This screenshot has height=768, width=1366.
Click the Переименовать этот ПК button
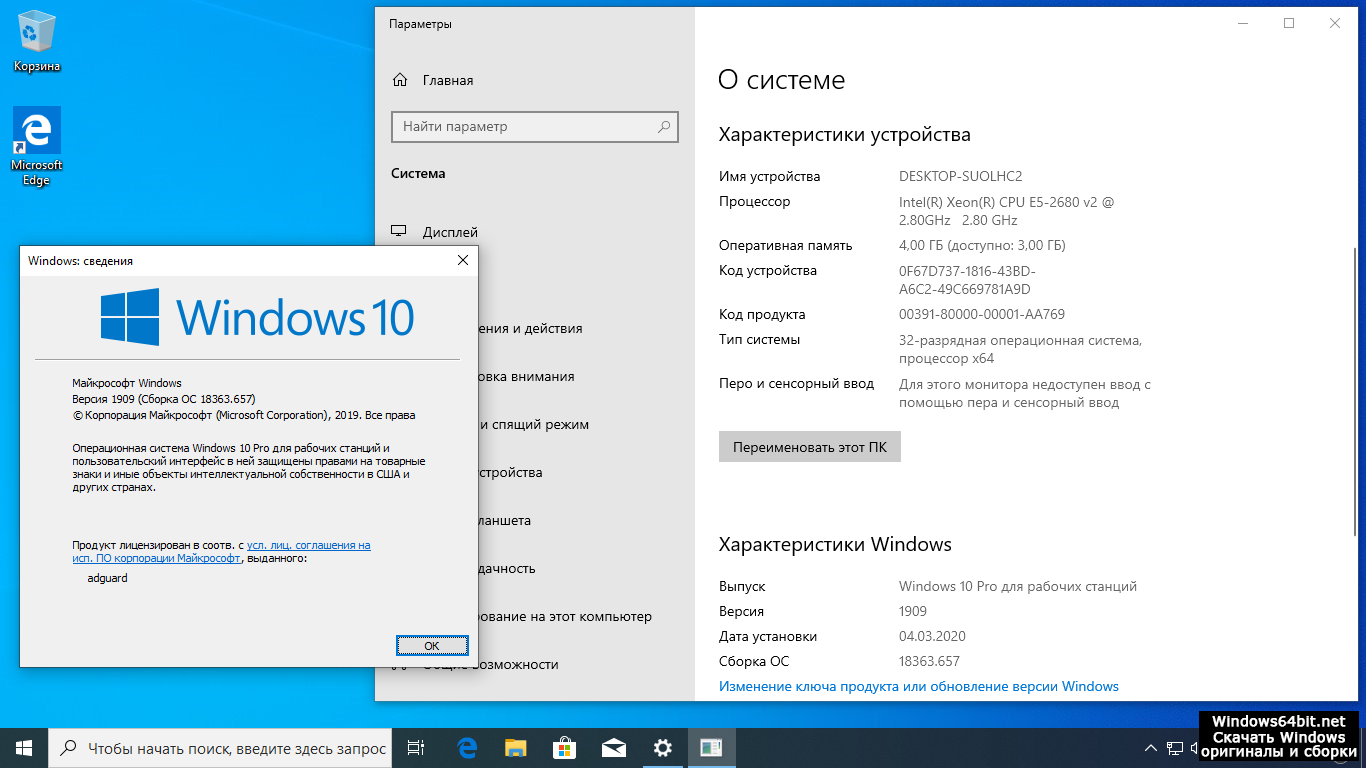click(x=809, y=447)
